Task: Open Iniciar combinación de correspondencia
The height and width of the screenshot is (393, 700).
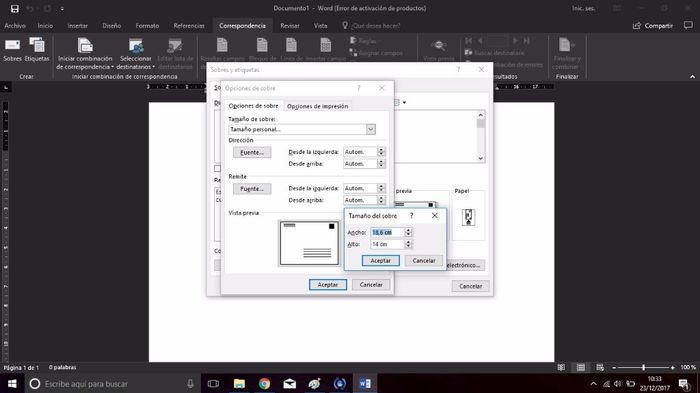Action: (85, 54)
